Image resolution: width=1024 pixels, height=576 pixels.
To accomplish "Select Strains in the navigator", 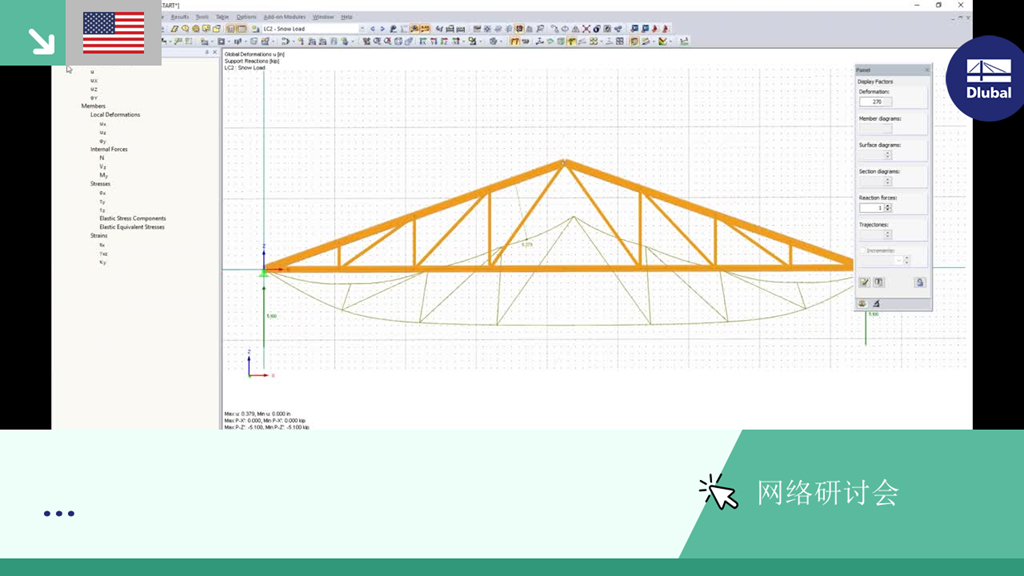I will pos(99,235).
